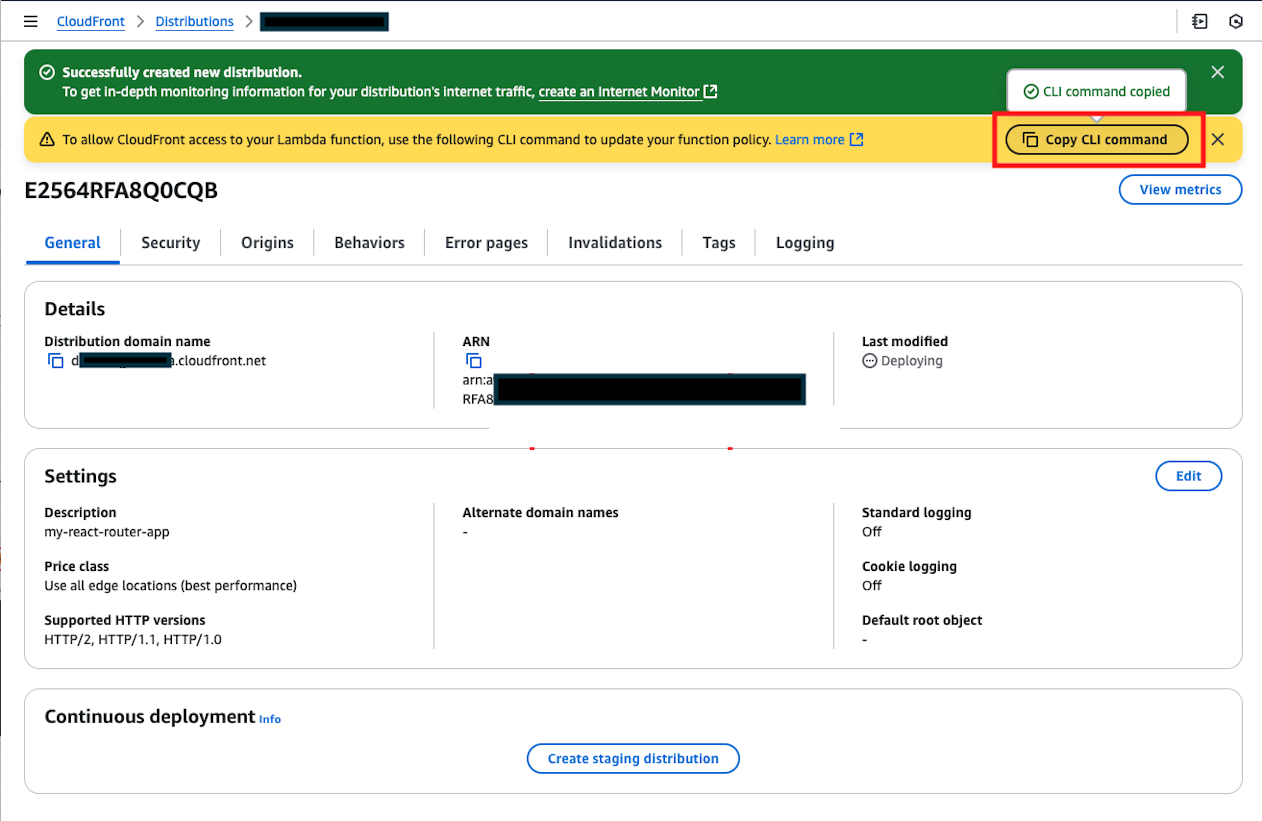This screenshot has height=821, width=1262.
Task: Switch to the Security tab
Action: pos(171,243)
